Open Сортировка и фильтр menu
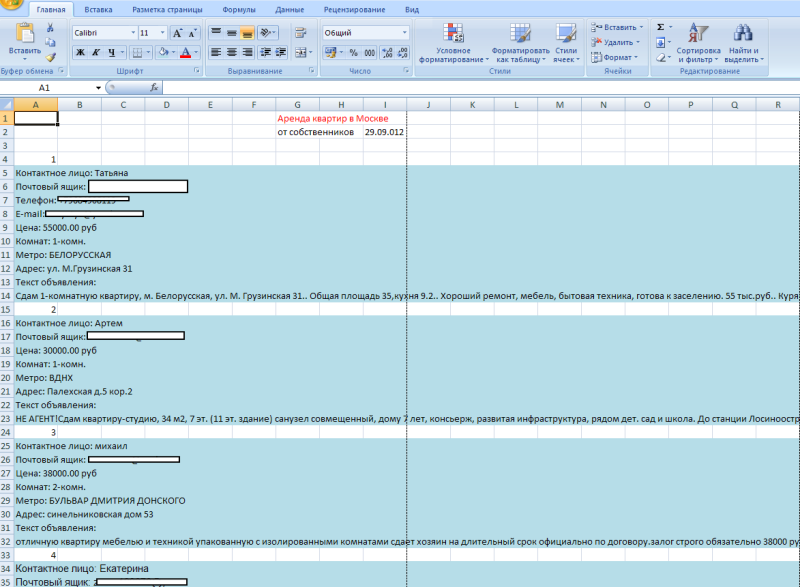 click(x=698, y=43)
